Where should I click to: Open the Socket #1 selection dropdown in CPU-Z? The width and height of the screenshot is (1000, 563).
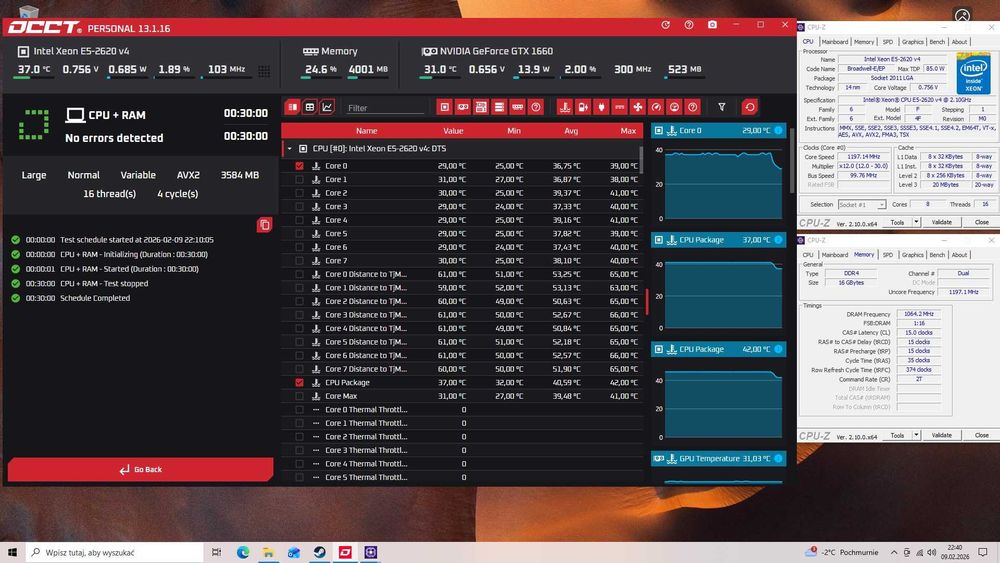861,205
